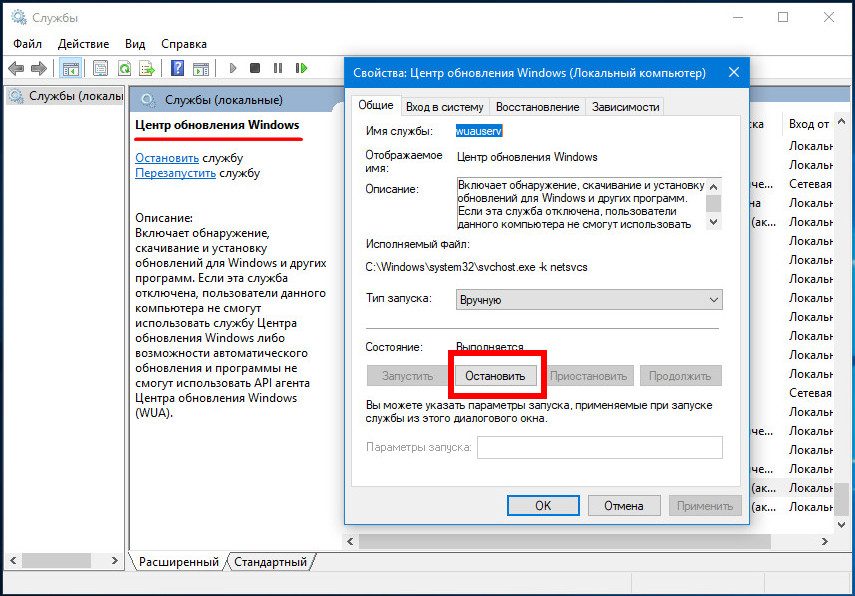Click the Выполняется status text
Viewport: 855px width, 596px height.
coord(490,347)
